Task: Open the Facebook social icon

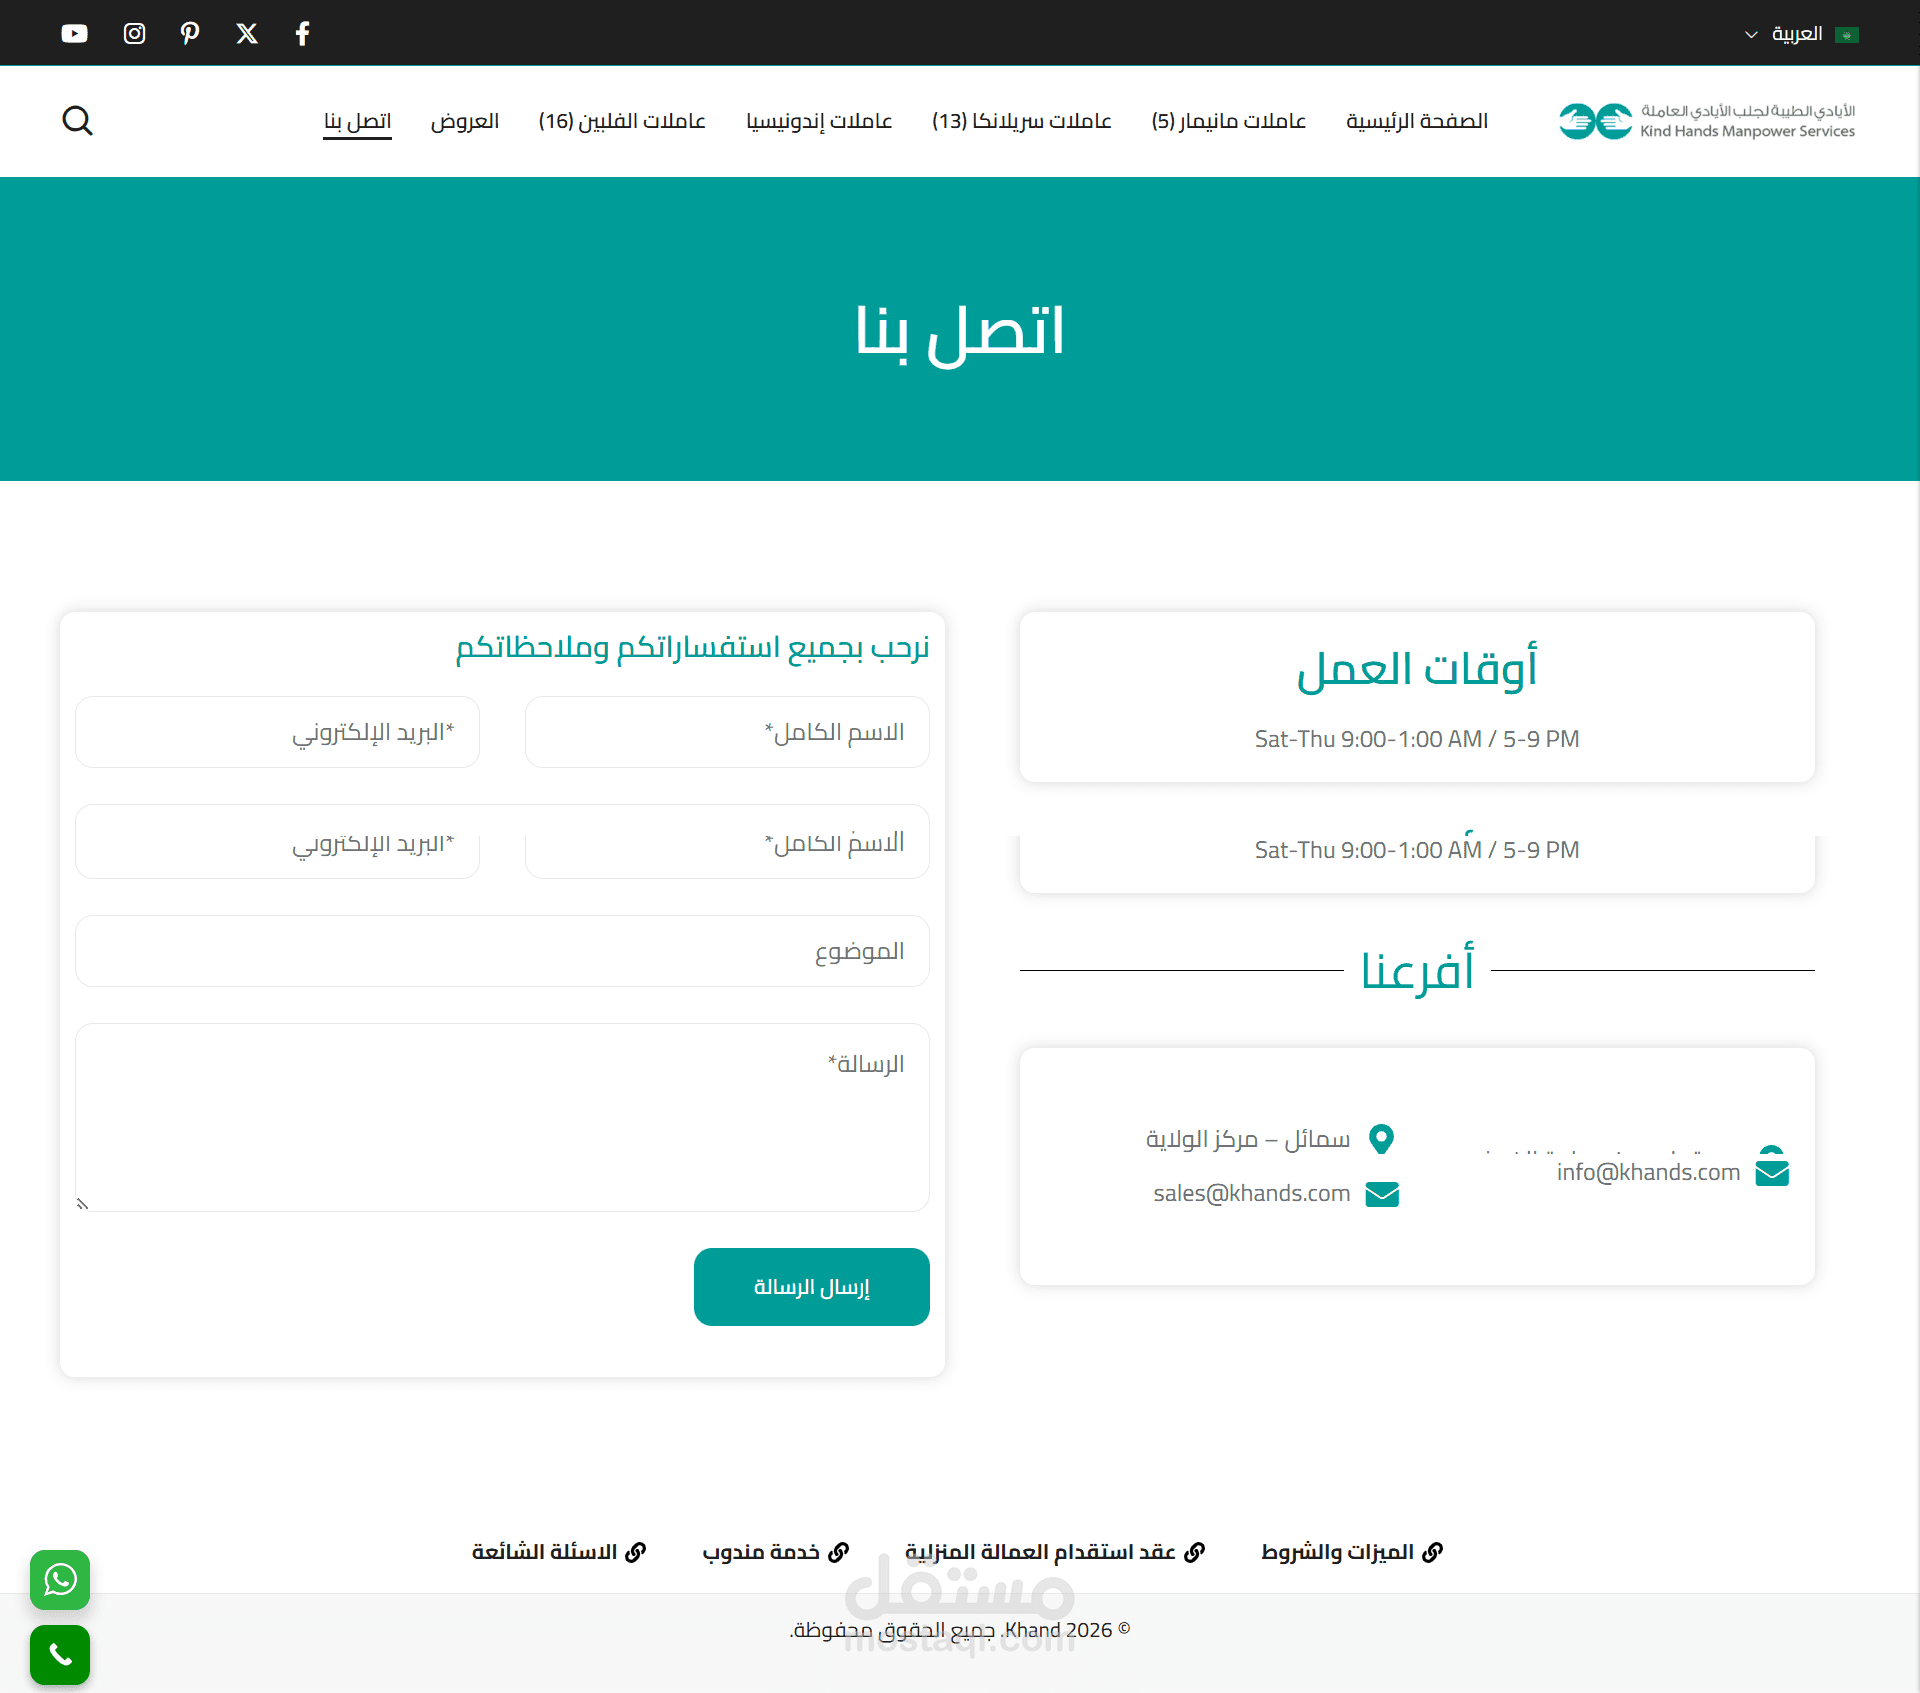Action: tap(303, 34)
